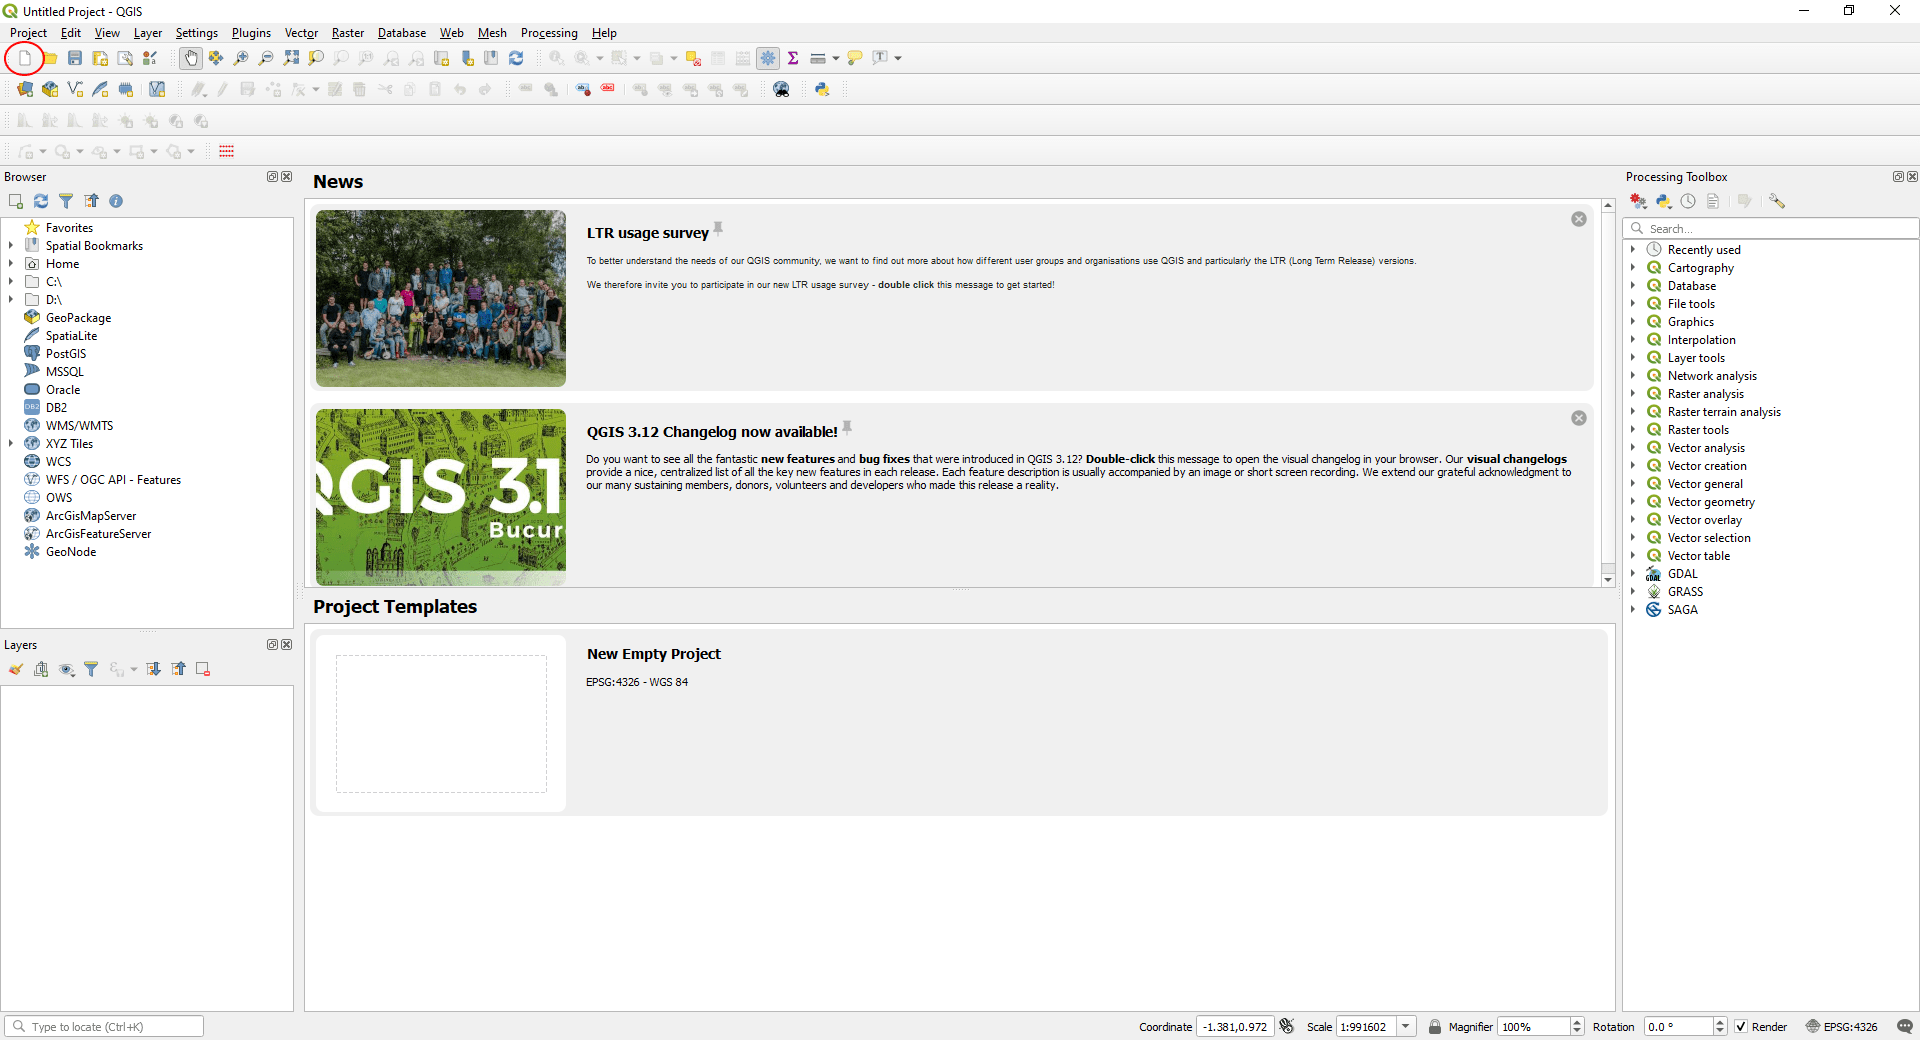
Task: Toggle the Processing Toolbox gear button
Action: coord(768,58)
